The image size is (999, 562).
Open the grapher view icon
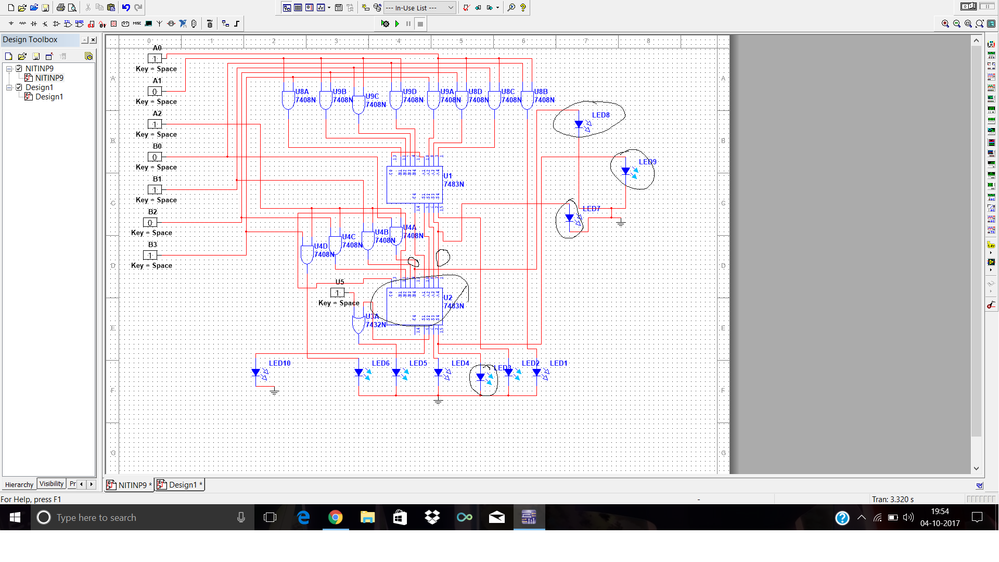pos(320,8)
